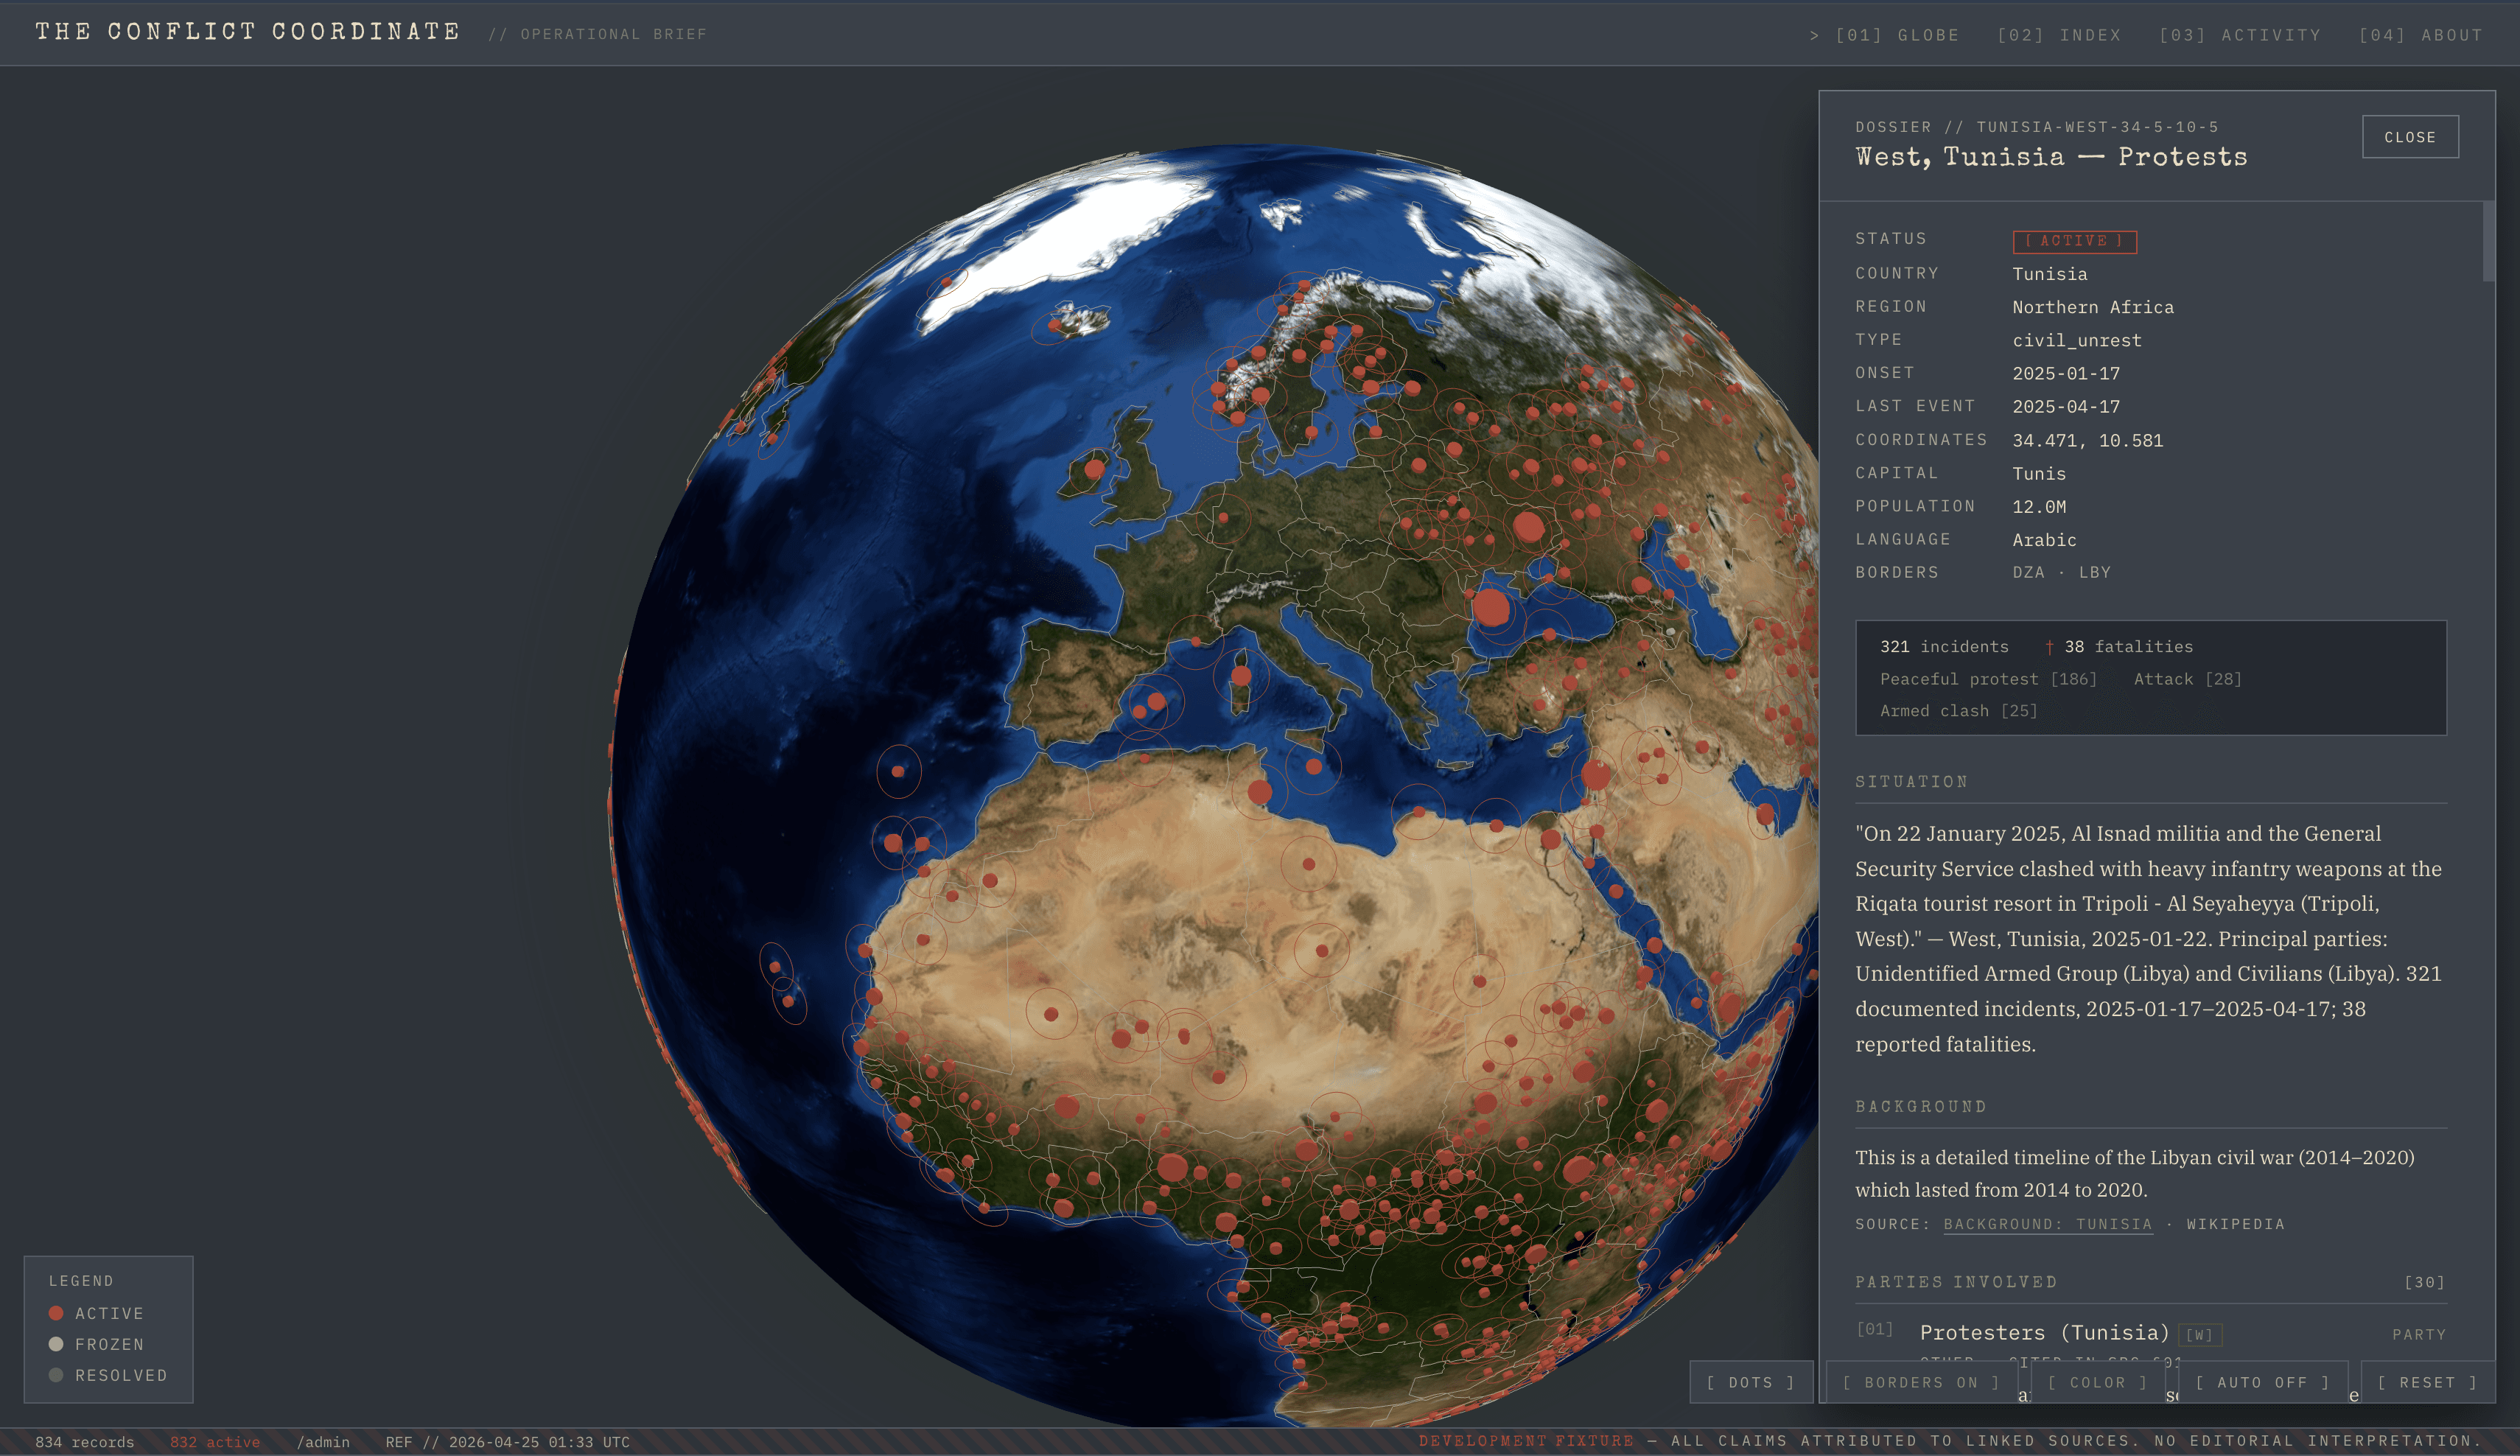Select the large marker on Tunisia's coast

click(x=1260, y=792)
